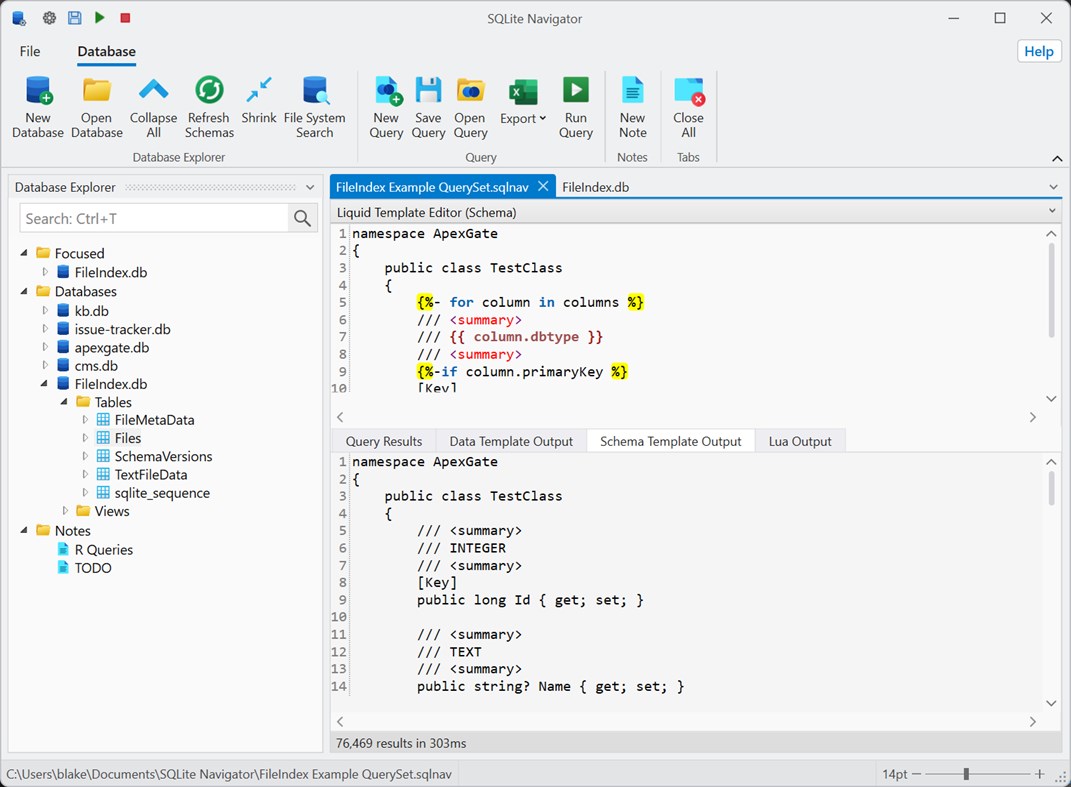1071x787 pixels.
Task: Select the FileIndex Example QuerySet.sqlnav tab
Action: click(x=432, y=187)
